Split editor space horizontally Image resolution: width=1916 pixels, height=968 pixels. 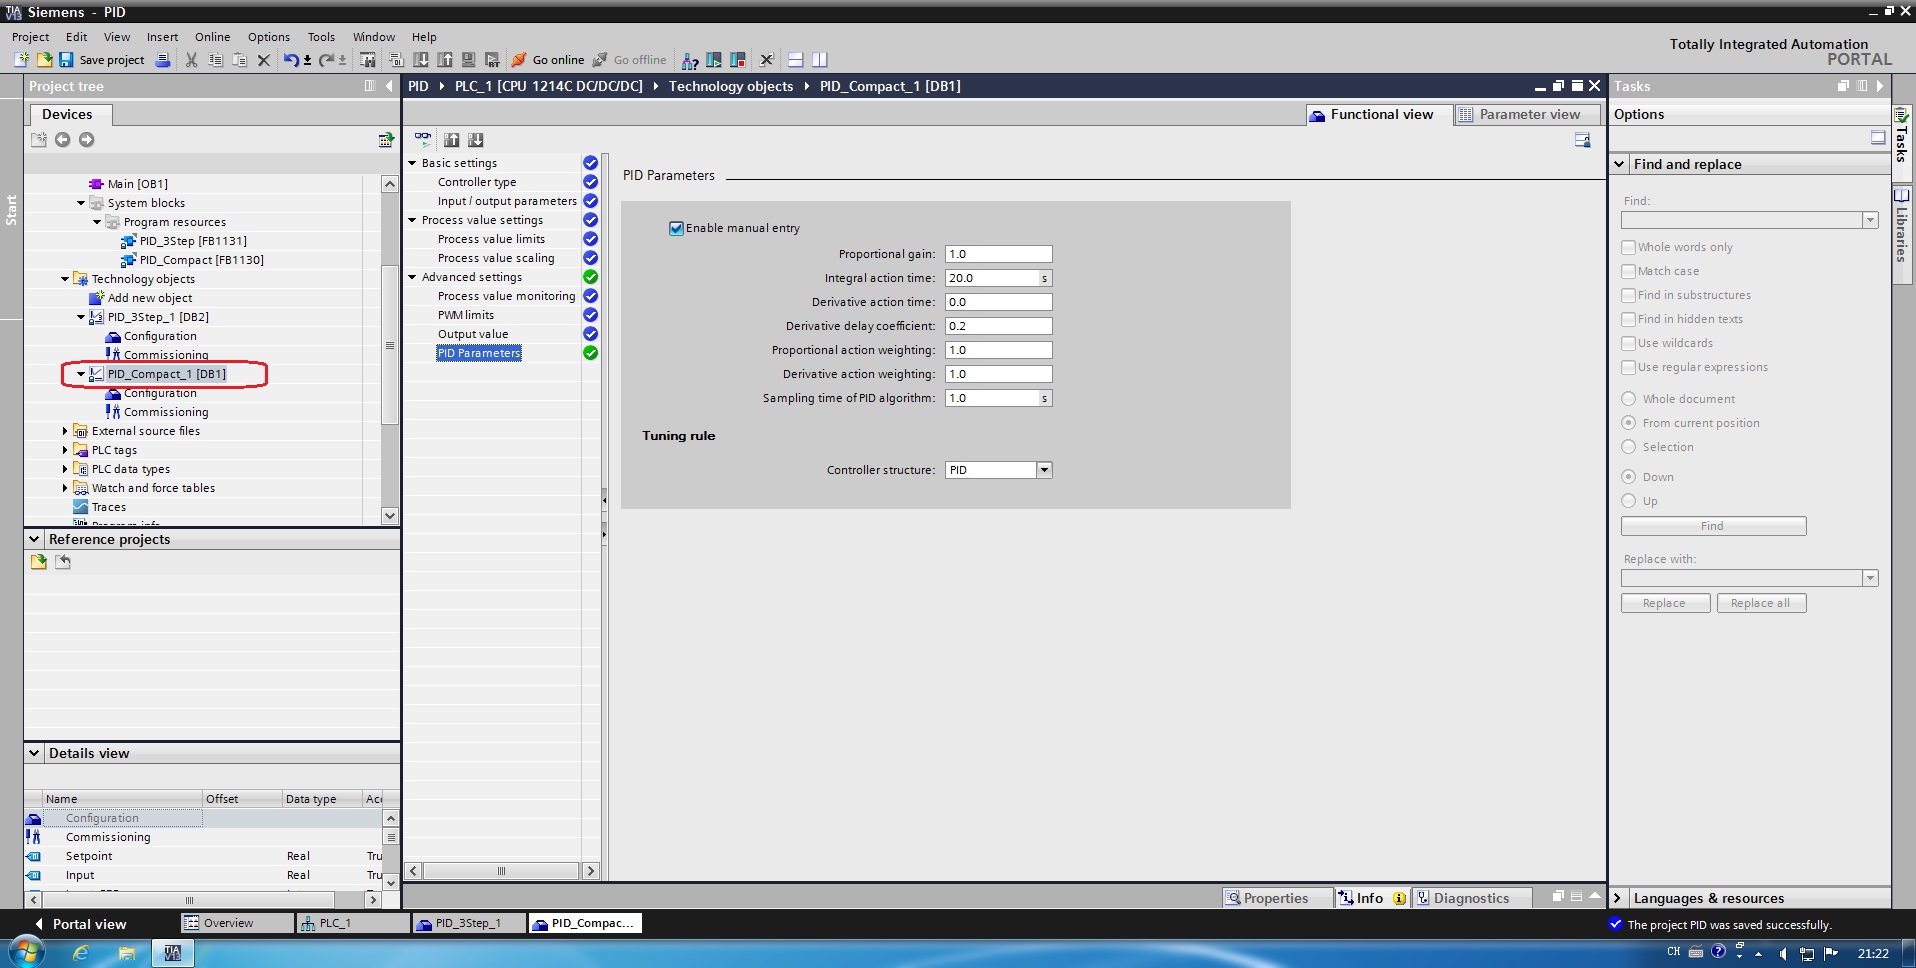tap(796, 60)
